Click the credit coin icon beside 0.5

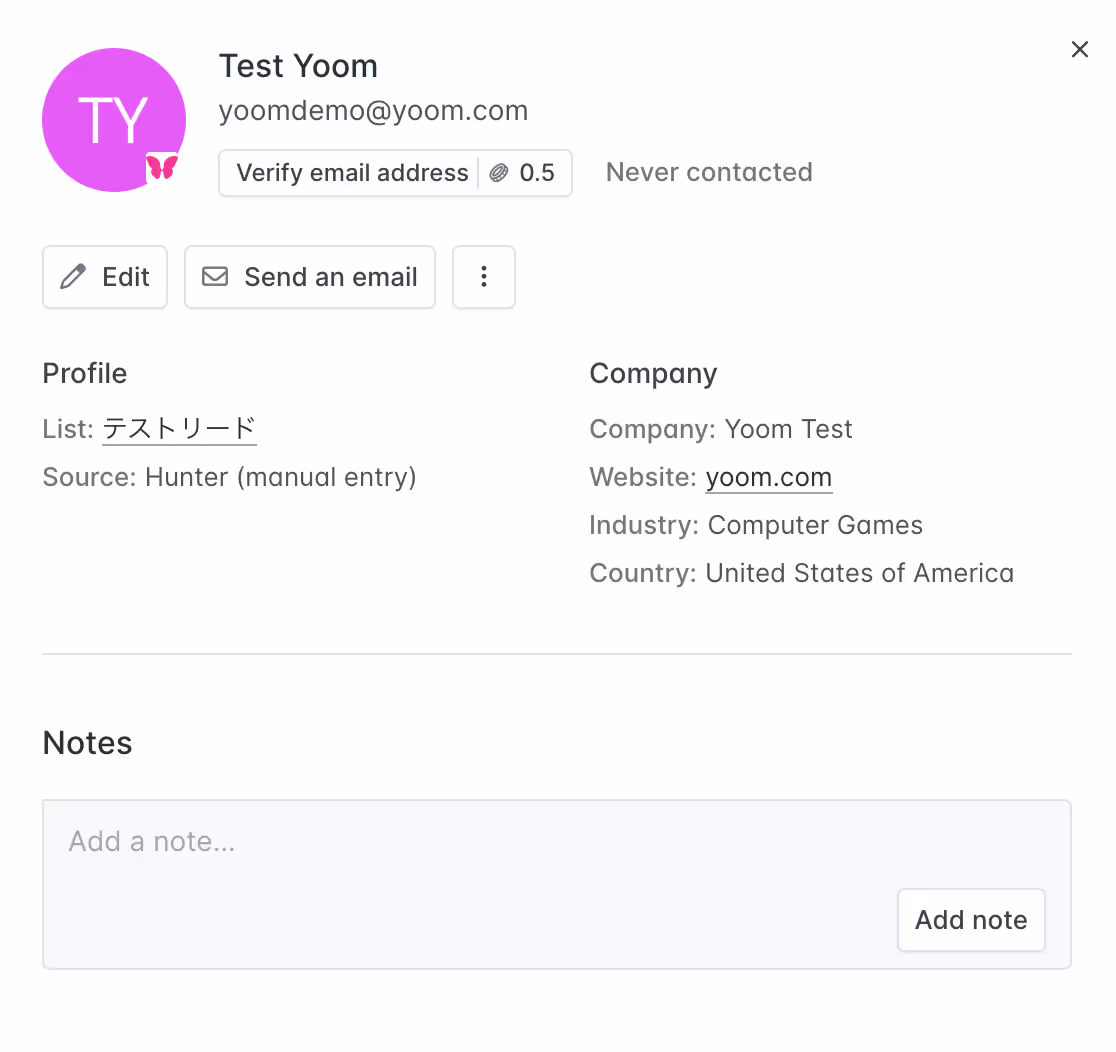coord(498,173)
